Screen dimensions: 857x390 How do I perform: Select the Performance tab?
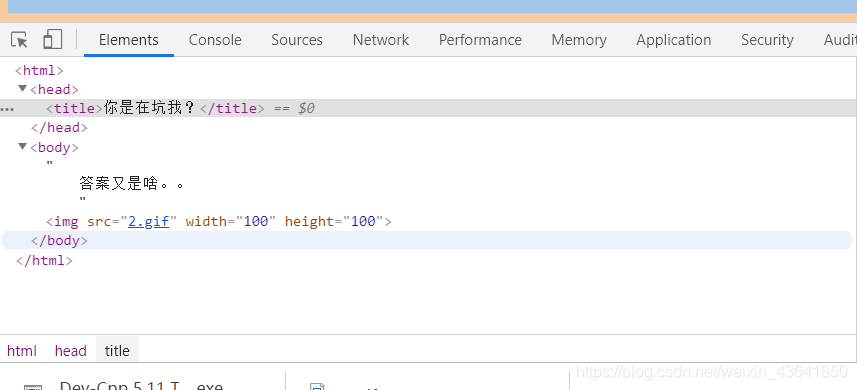pyautogui.click(x=480, y=40)
